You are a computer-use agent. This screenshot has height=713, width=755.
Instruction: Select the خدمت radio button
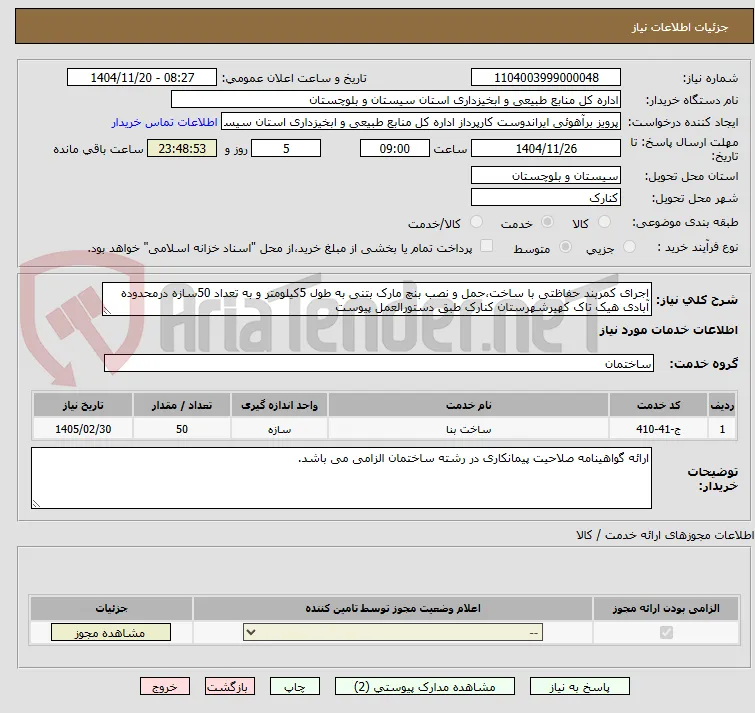(547, 222)
